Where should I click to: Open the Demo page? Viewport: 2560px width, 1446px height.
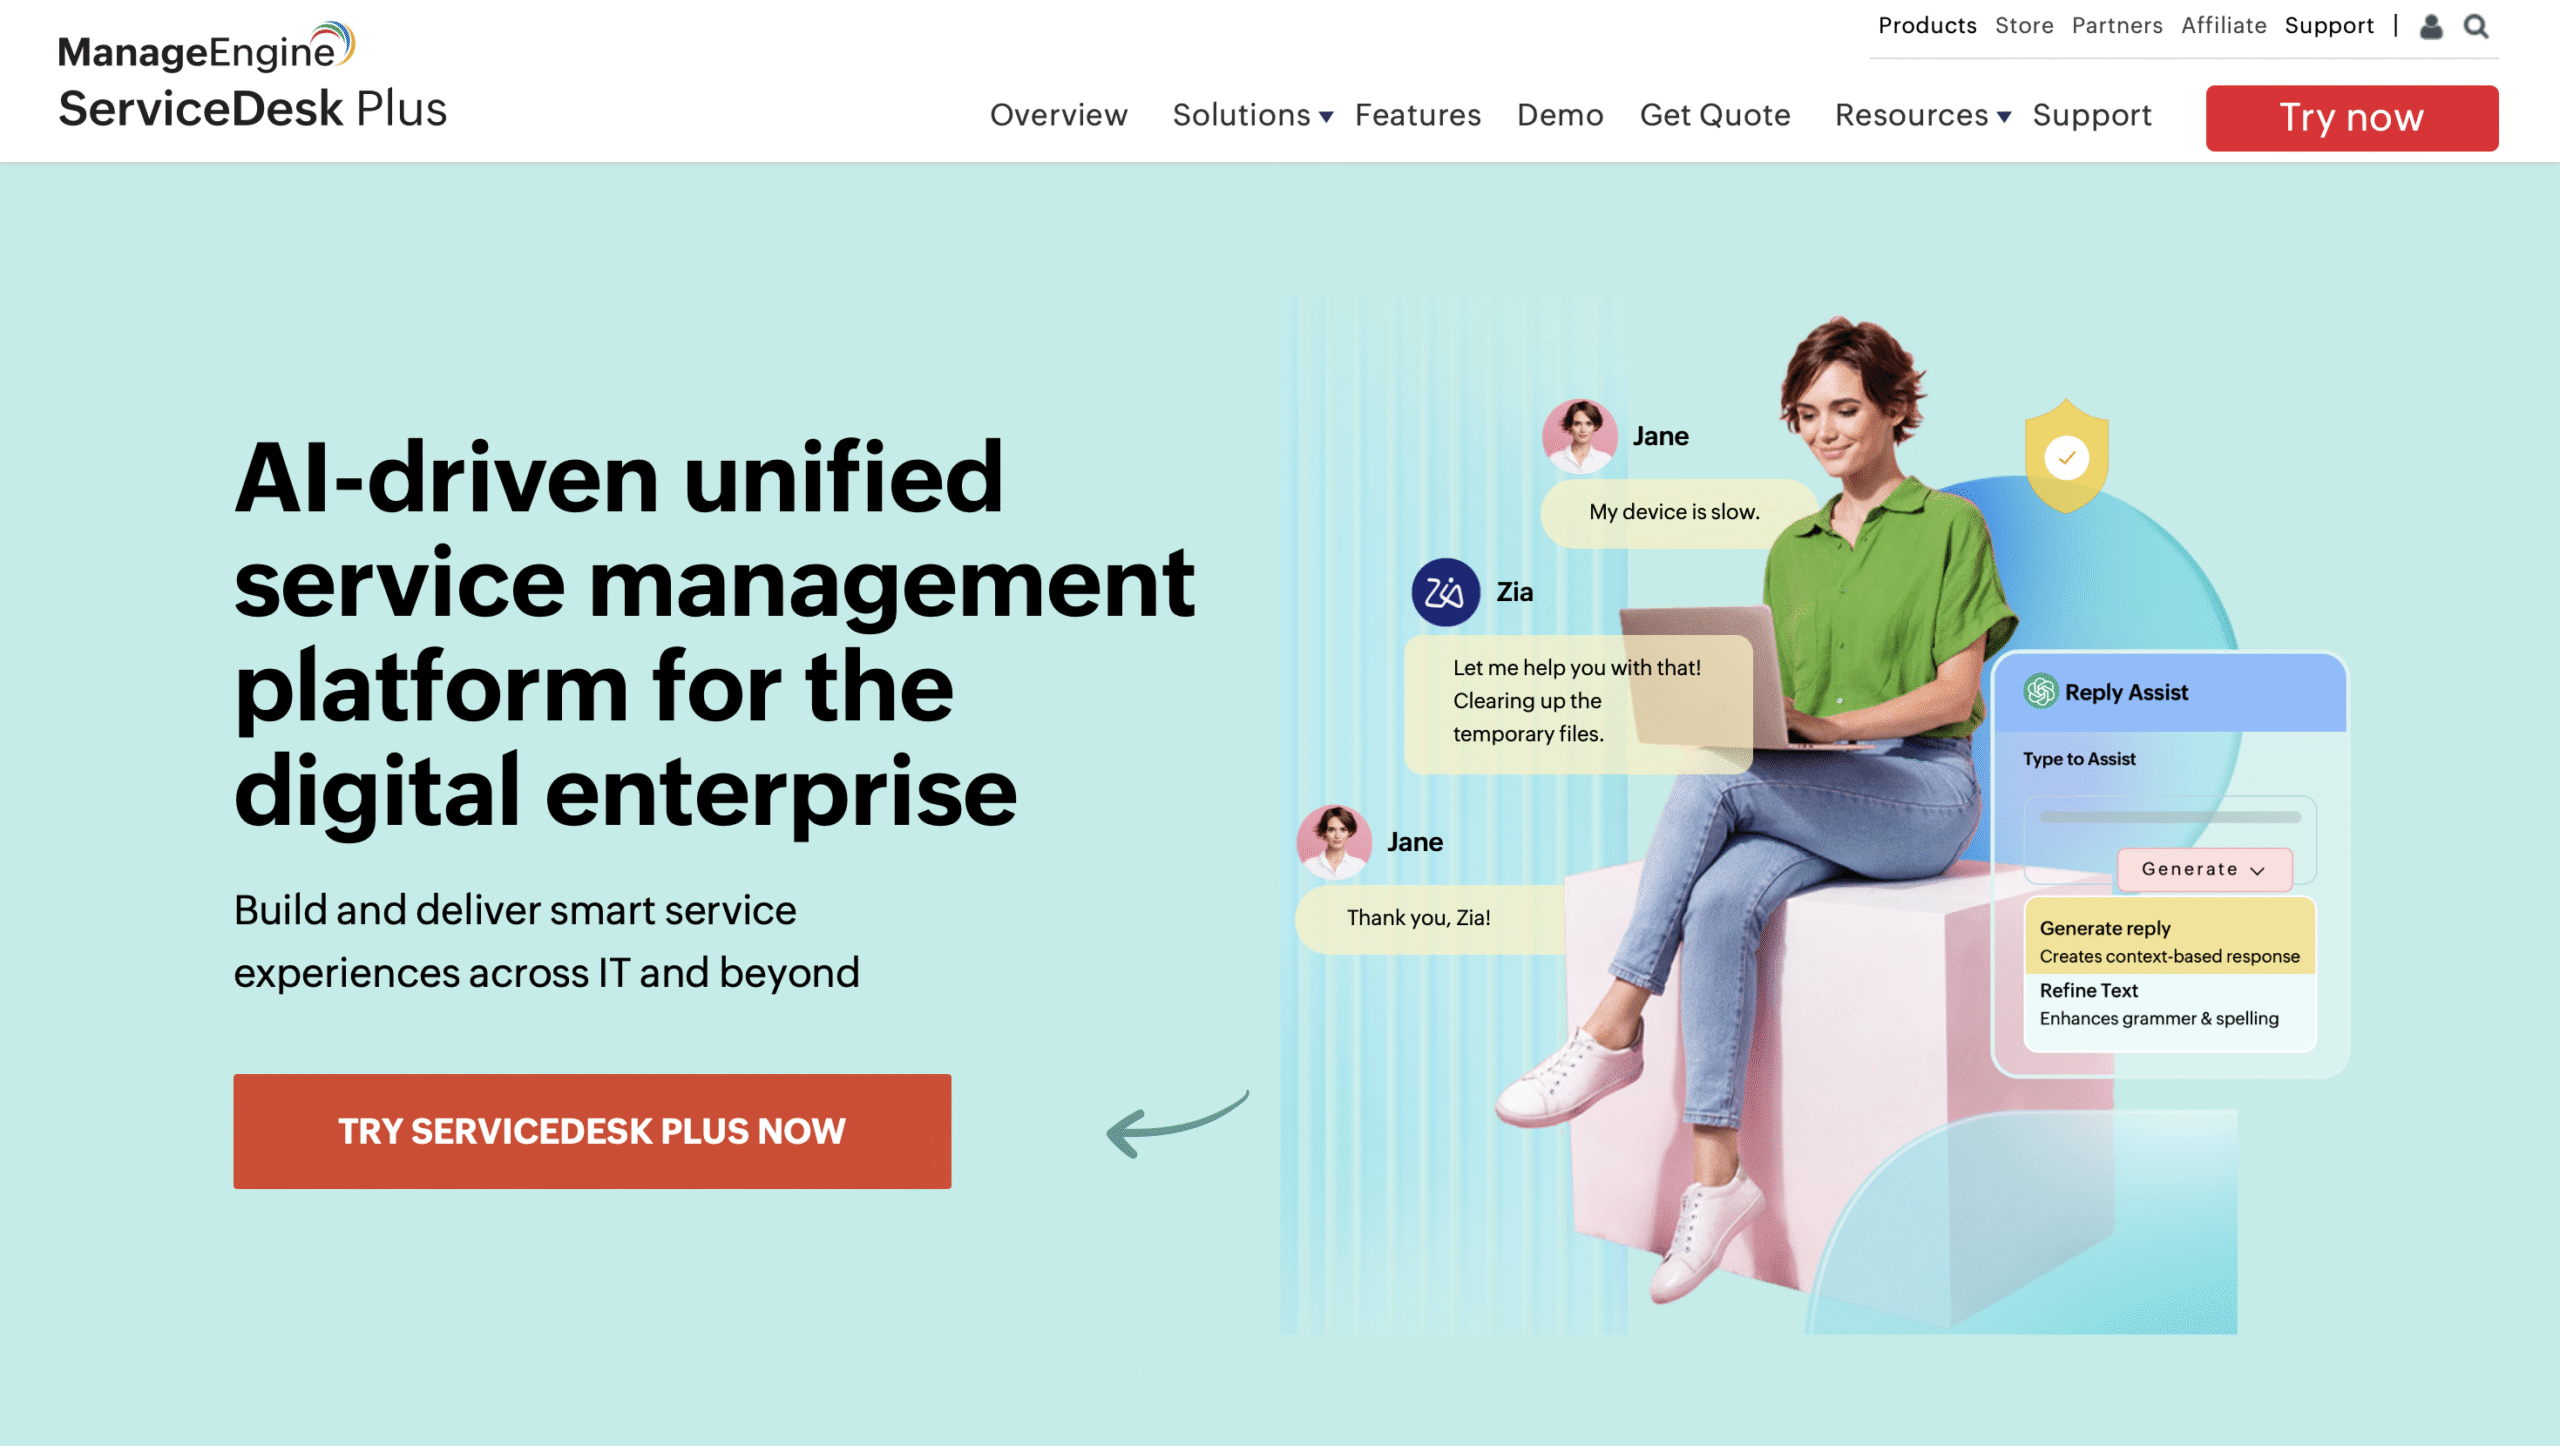coord(1559,115)
